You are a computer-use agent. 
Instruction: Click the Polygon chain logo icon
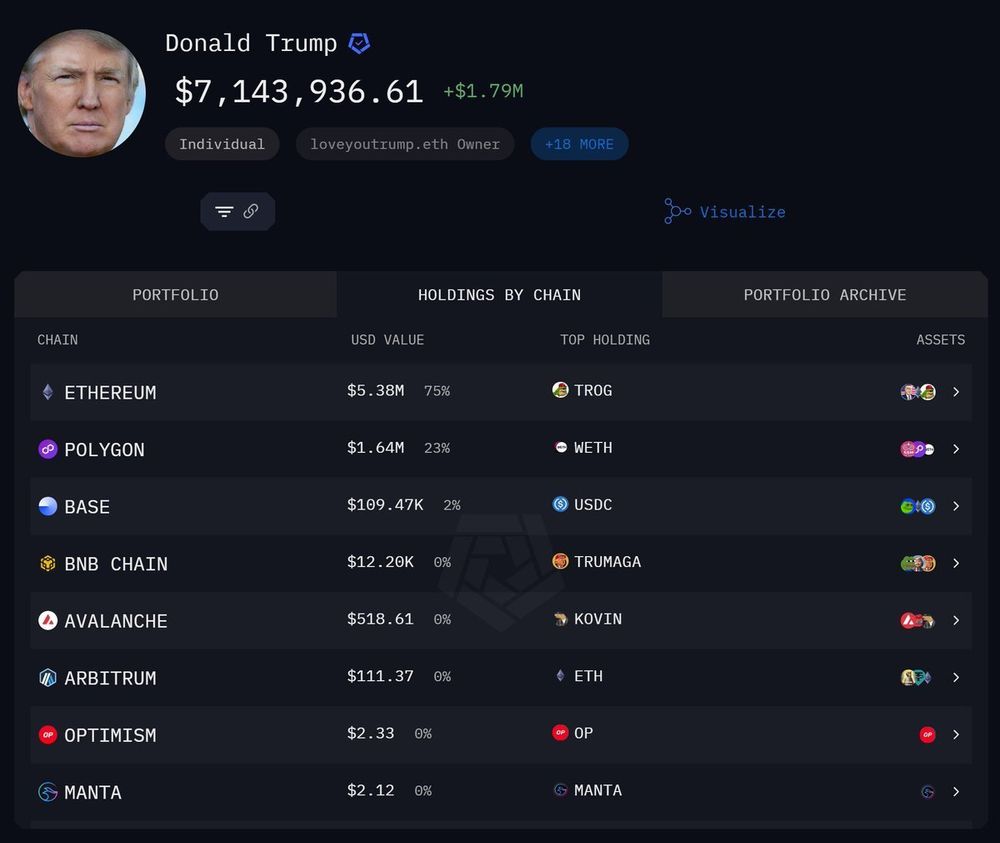coord(48,449)
